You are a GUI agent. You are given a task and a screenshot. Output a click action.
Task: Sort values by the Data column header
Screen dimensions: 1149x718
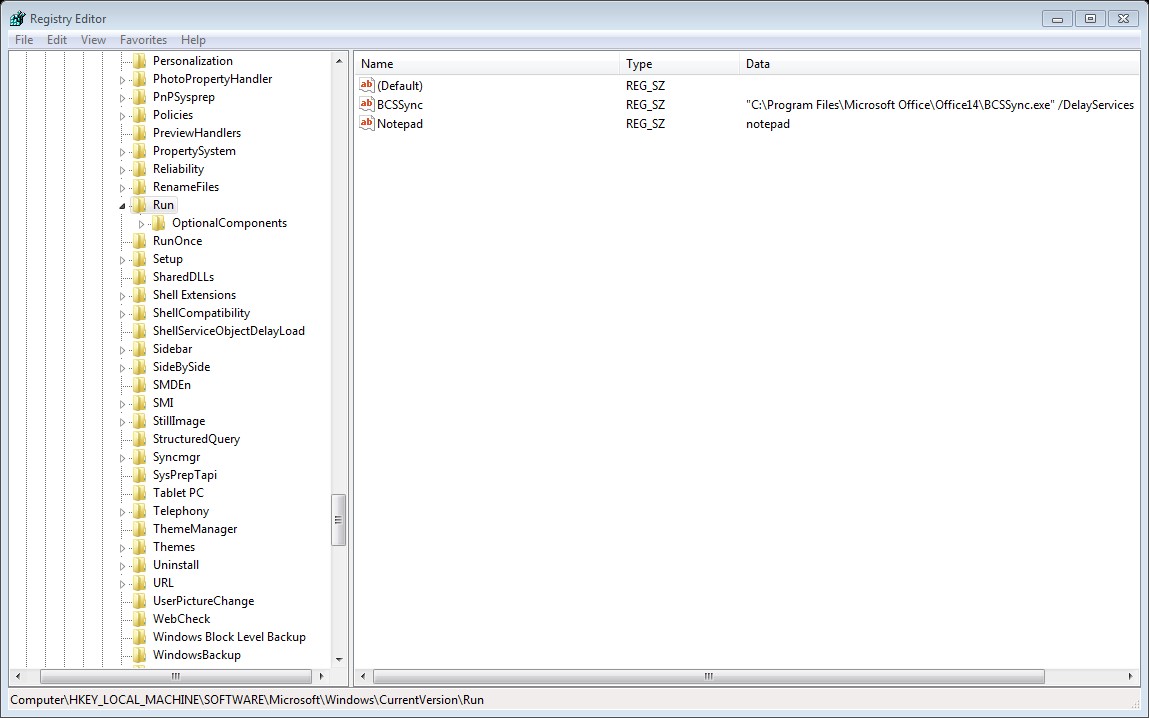click(939, 64)
